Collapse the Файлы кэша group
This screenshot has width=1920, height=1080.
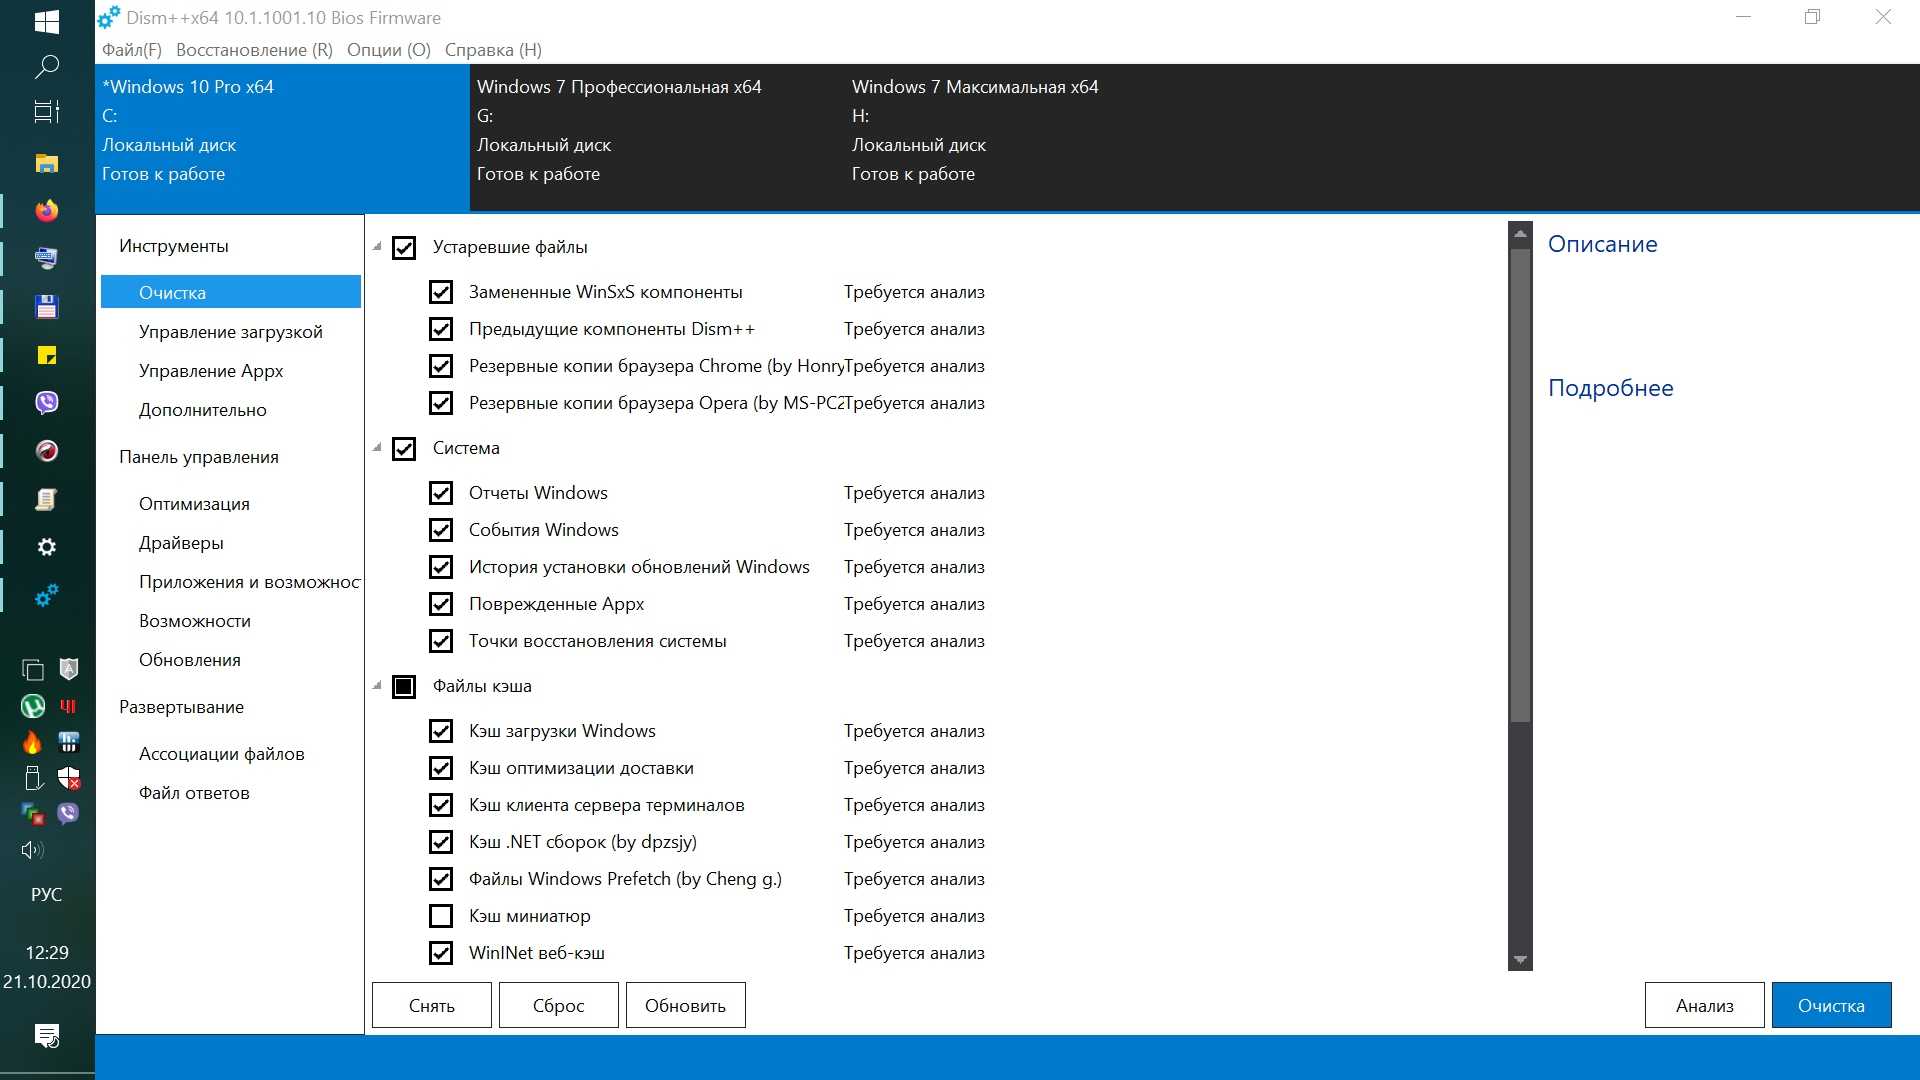coord(378,686)
